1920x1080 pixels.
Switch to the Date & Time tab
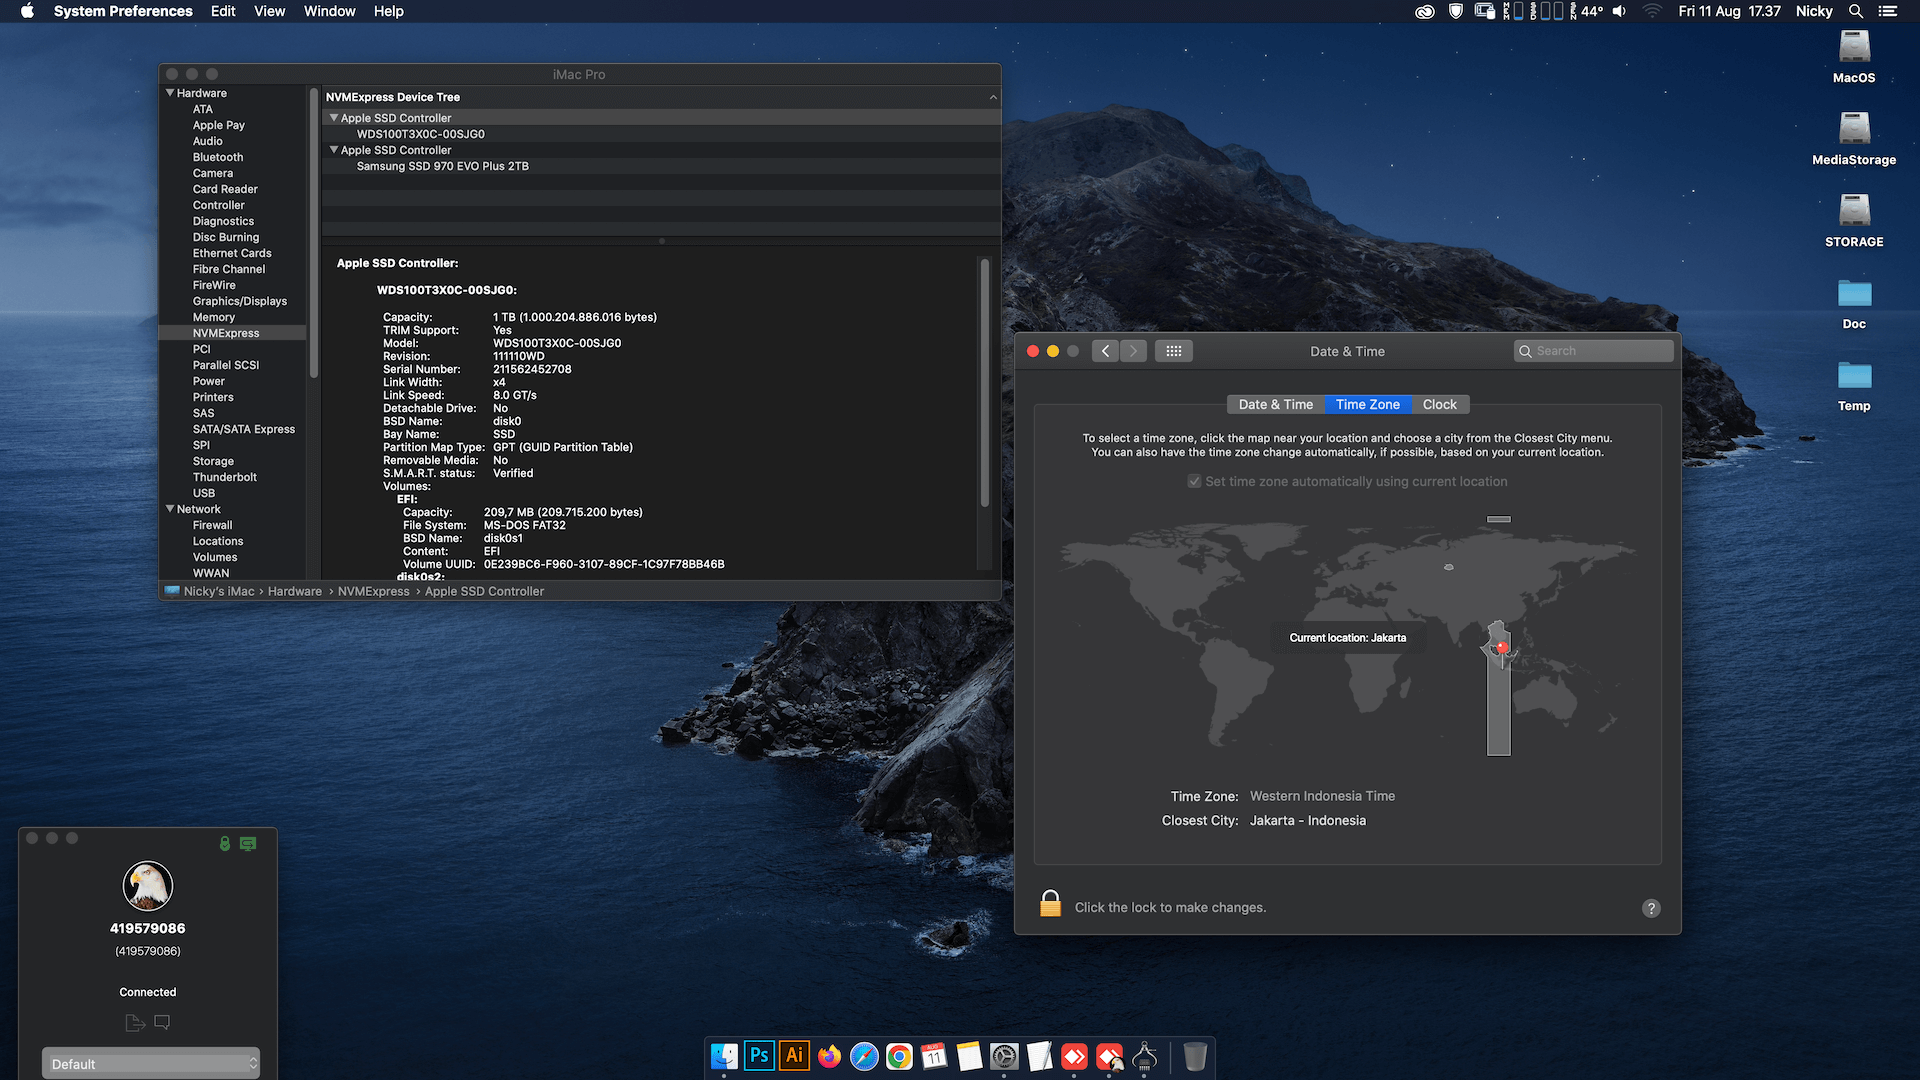coord(1275,404)
